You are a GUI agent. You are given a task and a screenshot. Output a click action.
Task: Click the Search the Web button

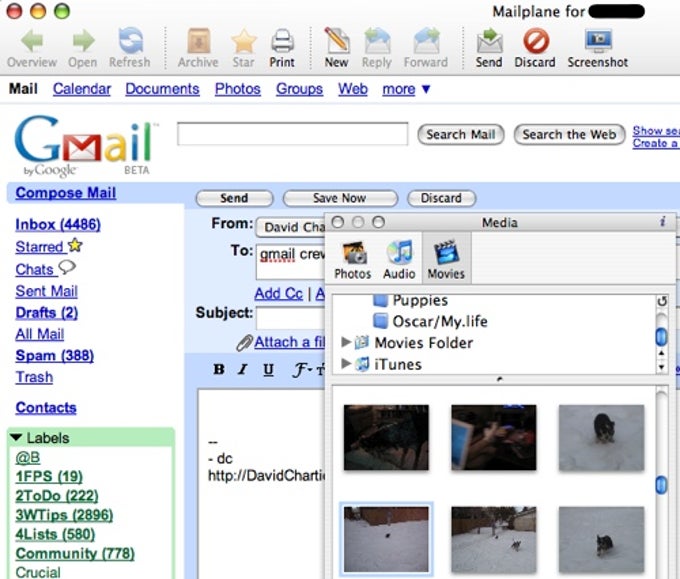click(569, 134)
